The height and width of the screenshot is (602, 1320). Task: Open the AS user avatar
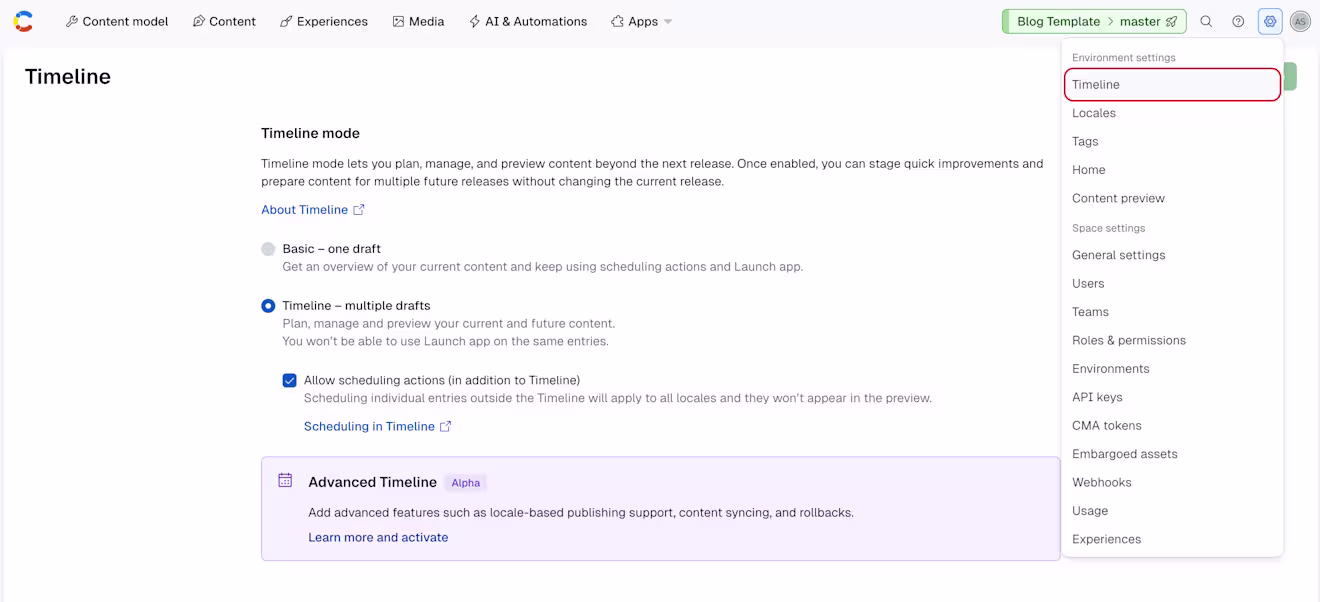[x=1300, y=21]
